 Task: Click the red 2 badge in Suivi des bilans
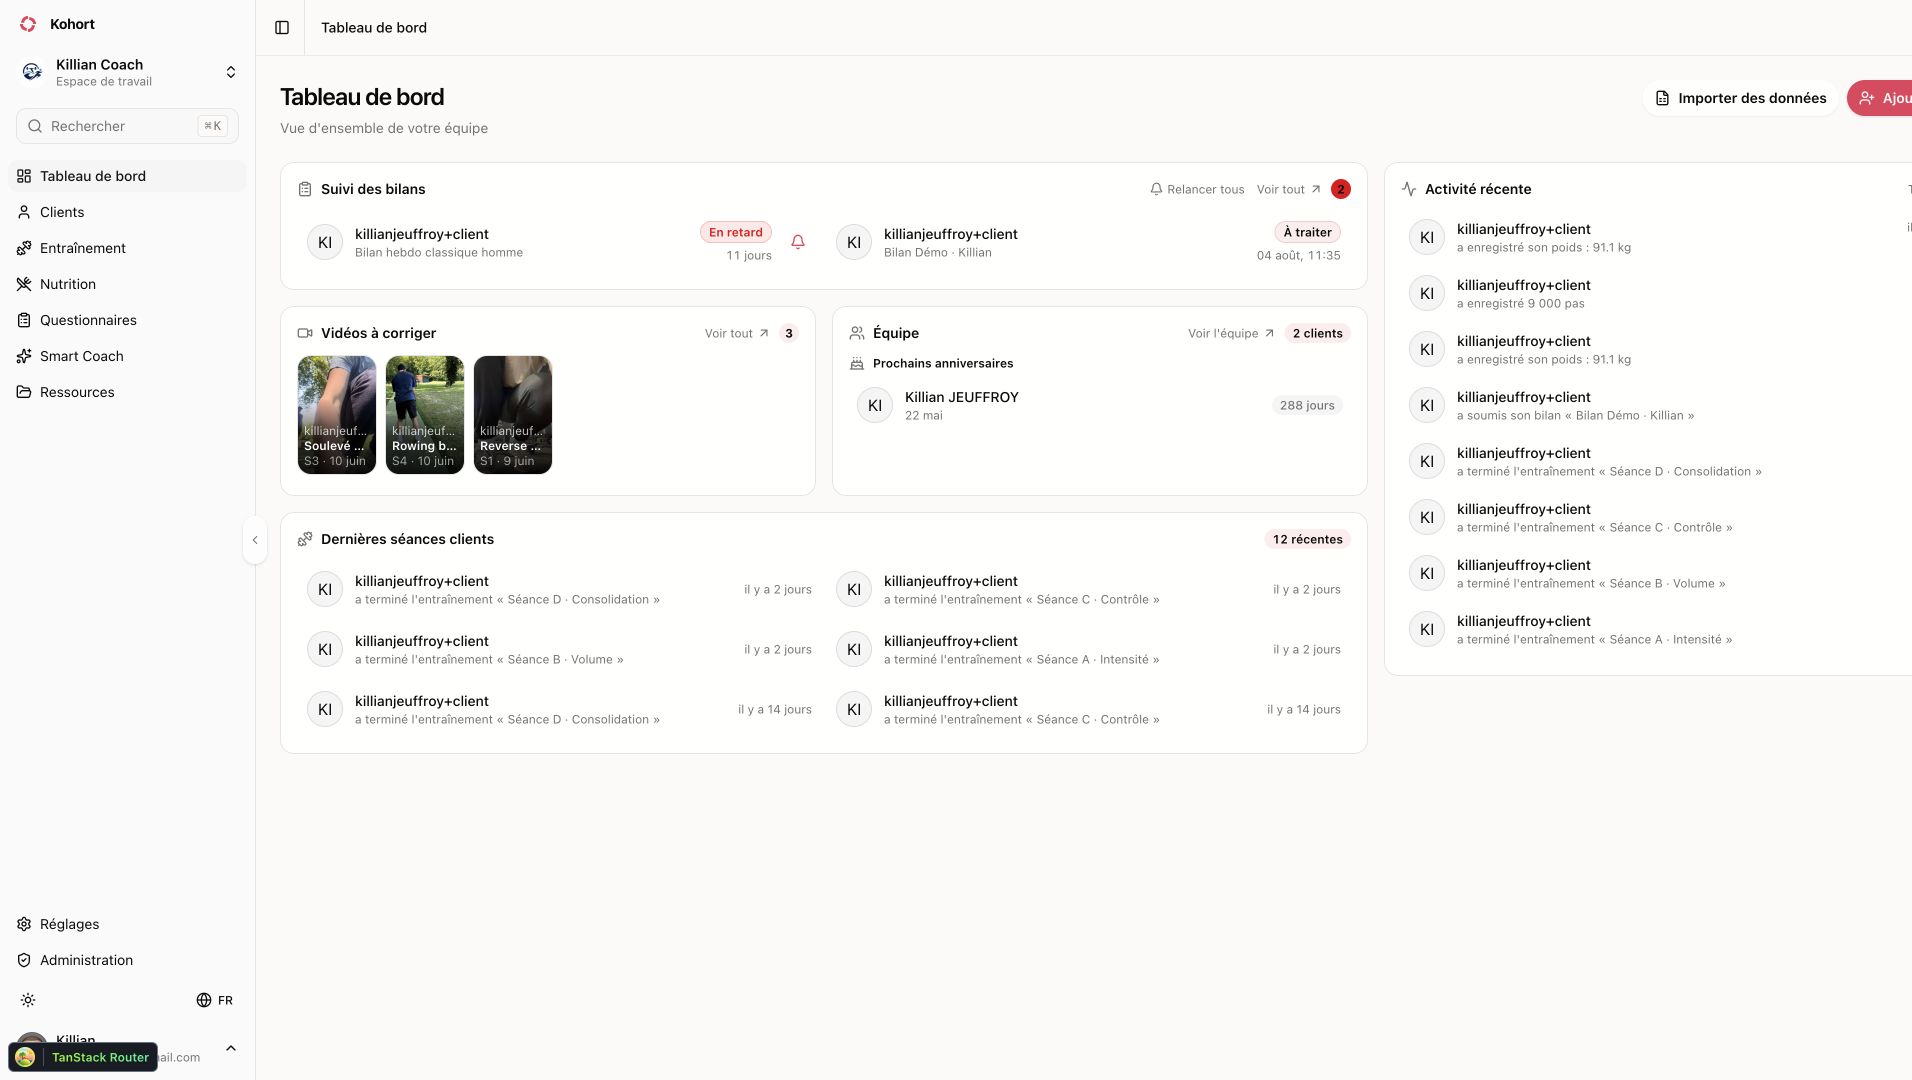[x=1341, y=189]
